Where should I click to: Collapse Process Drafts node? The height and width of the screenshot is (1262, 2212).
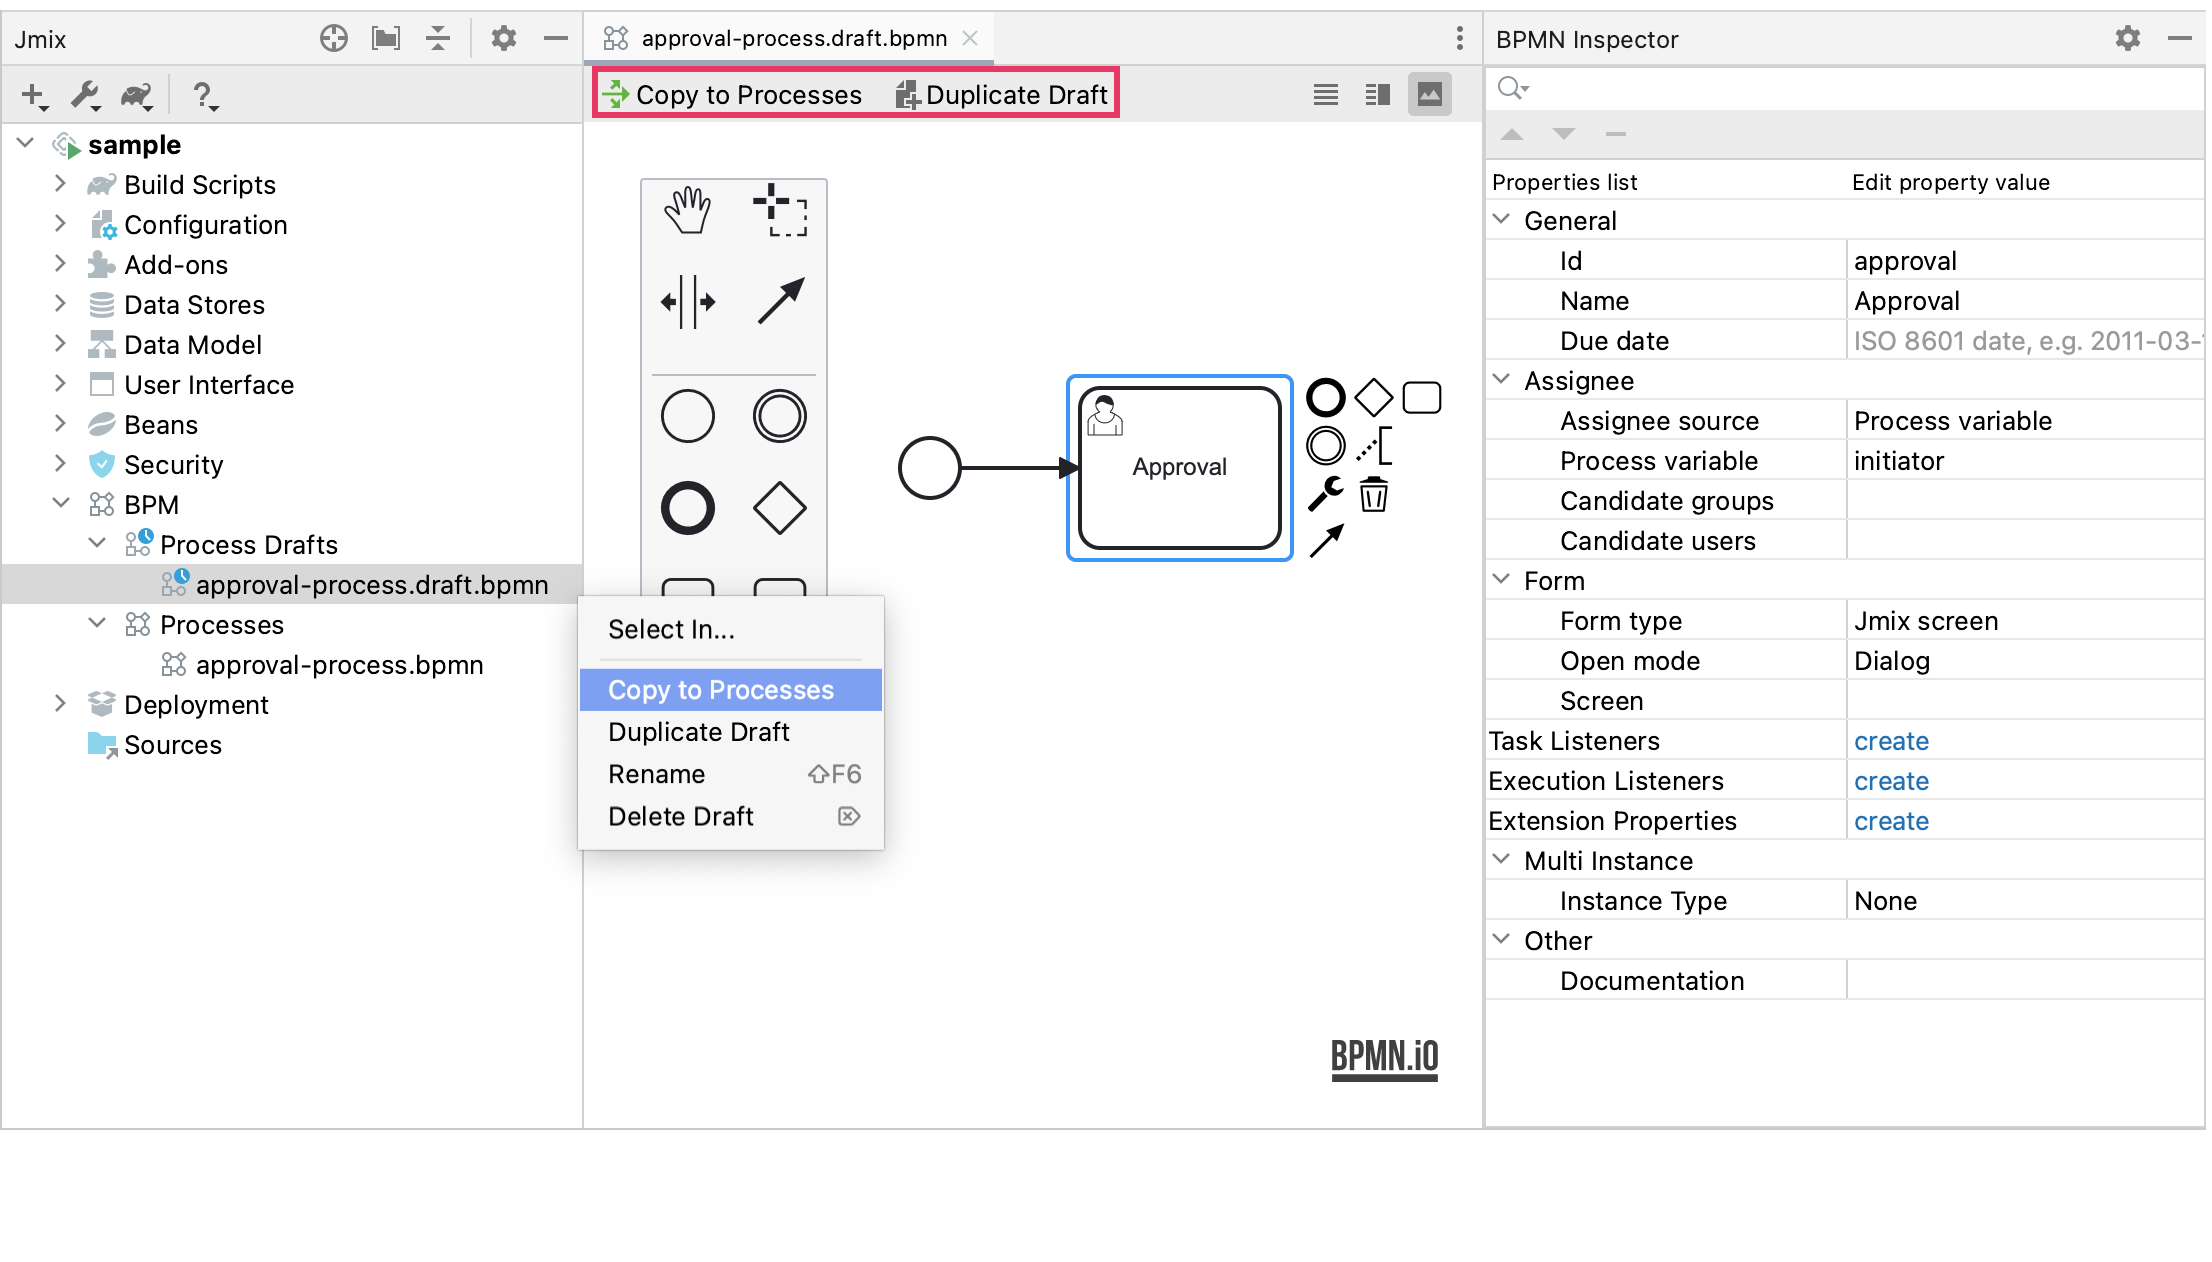click(97, 544)
